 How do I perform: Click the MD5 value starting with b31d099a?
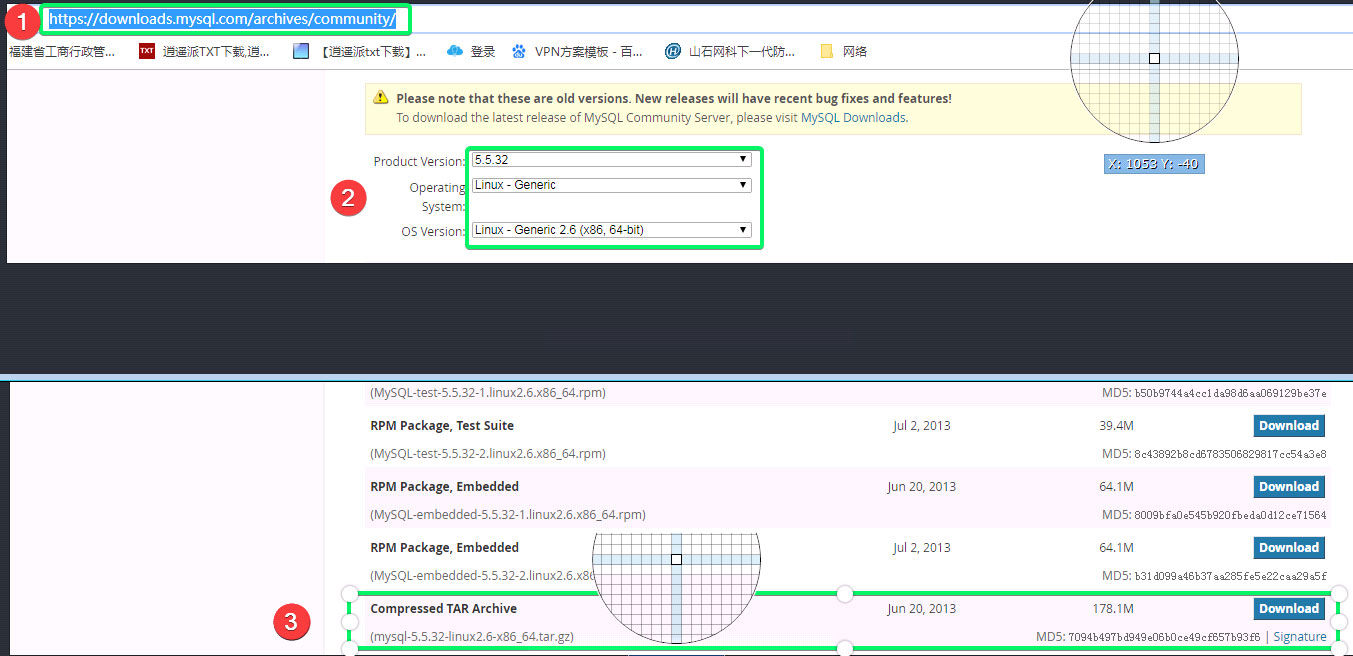click(1230, 576)
